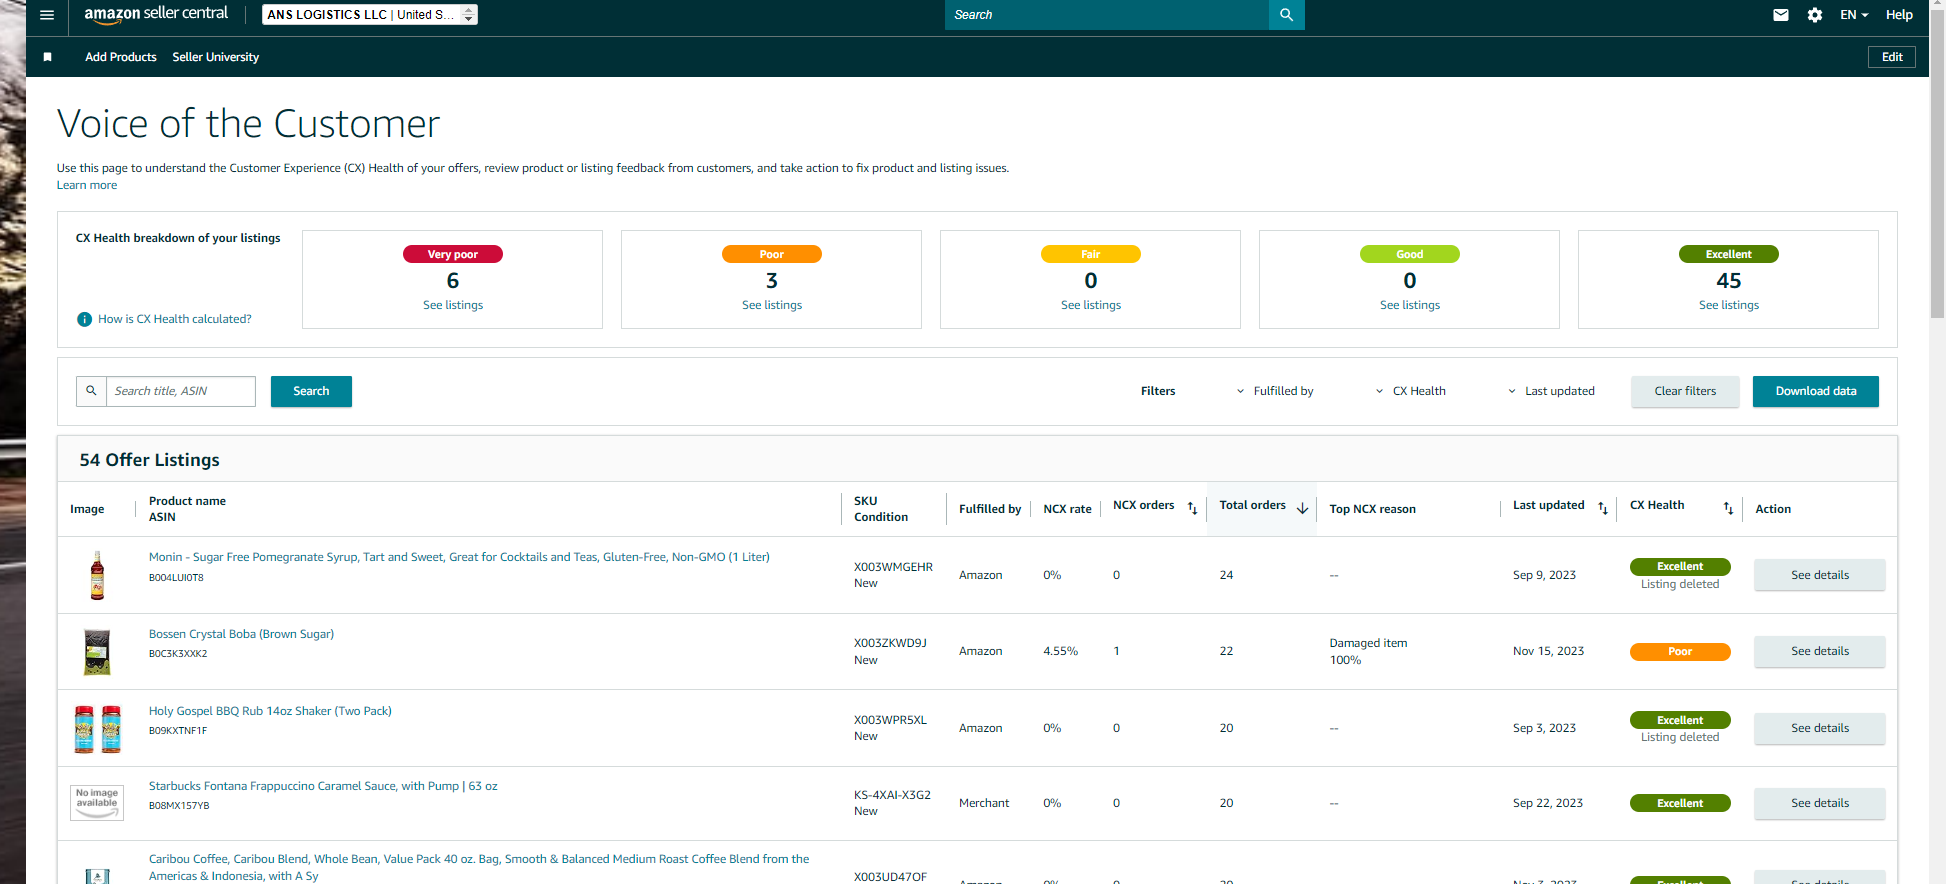This screenshot has height=884, width=1946.
Task: Click the NCX rate column header
Action: click(1067, 509)
